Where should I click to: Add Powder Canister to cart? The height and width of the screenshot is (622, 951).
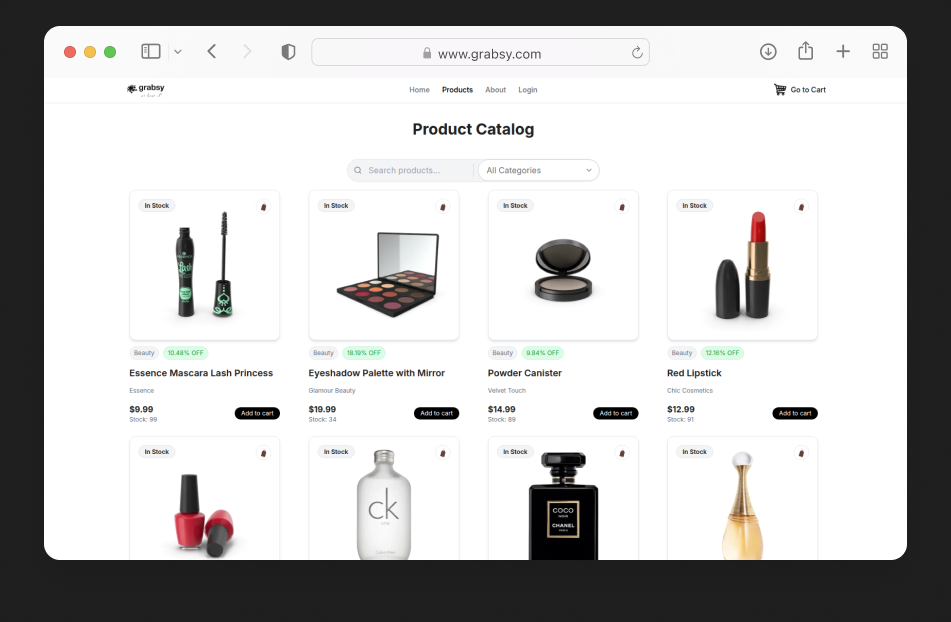pos(615,413)
